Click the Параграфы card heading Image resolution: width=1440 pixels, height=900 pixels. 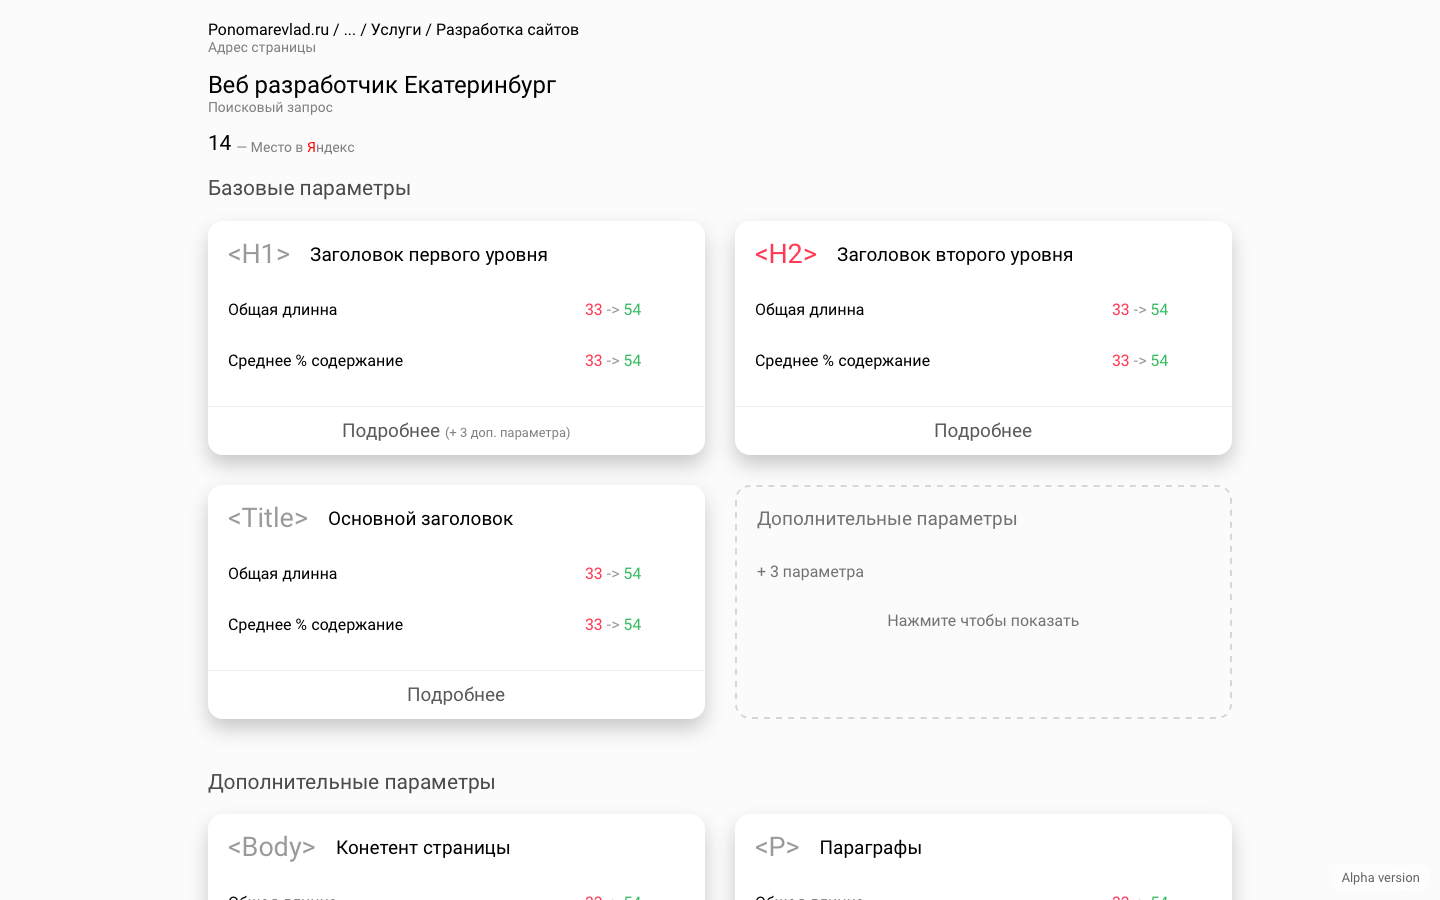tap(870, 848)
